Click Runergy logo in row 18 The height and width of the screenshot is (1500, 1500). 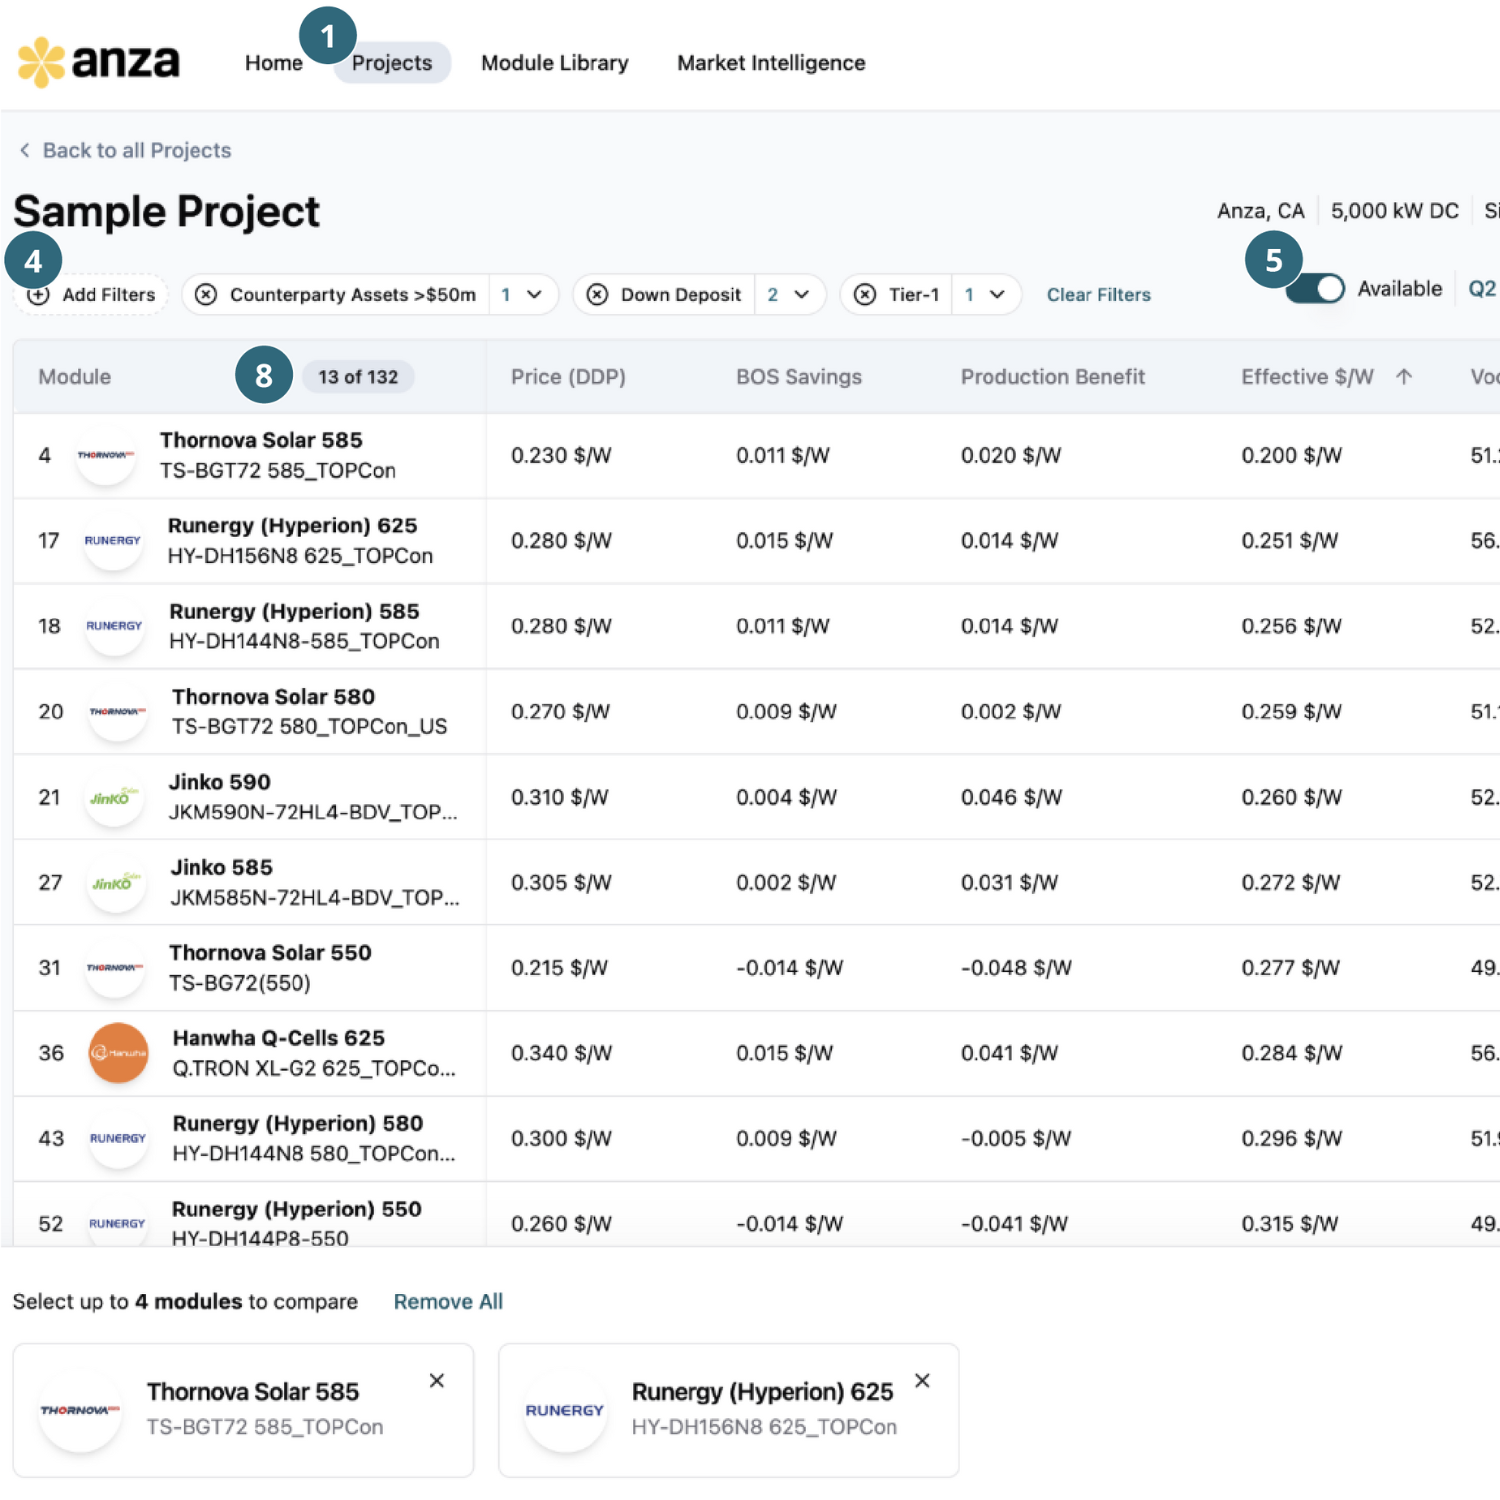tap(114, 626)
